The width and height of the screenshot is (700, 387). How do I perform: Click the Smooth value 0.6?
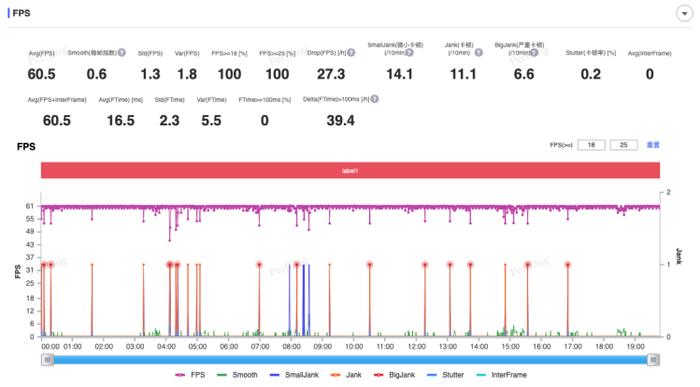click(x=96, y=74)
